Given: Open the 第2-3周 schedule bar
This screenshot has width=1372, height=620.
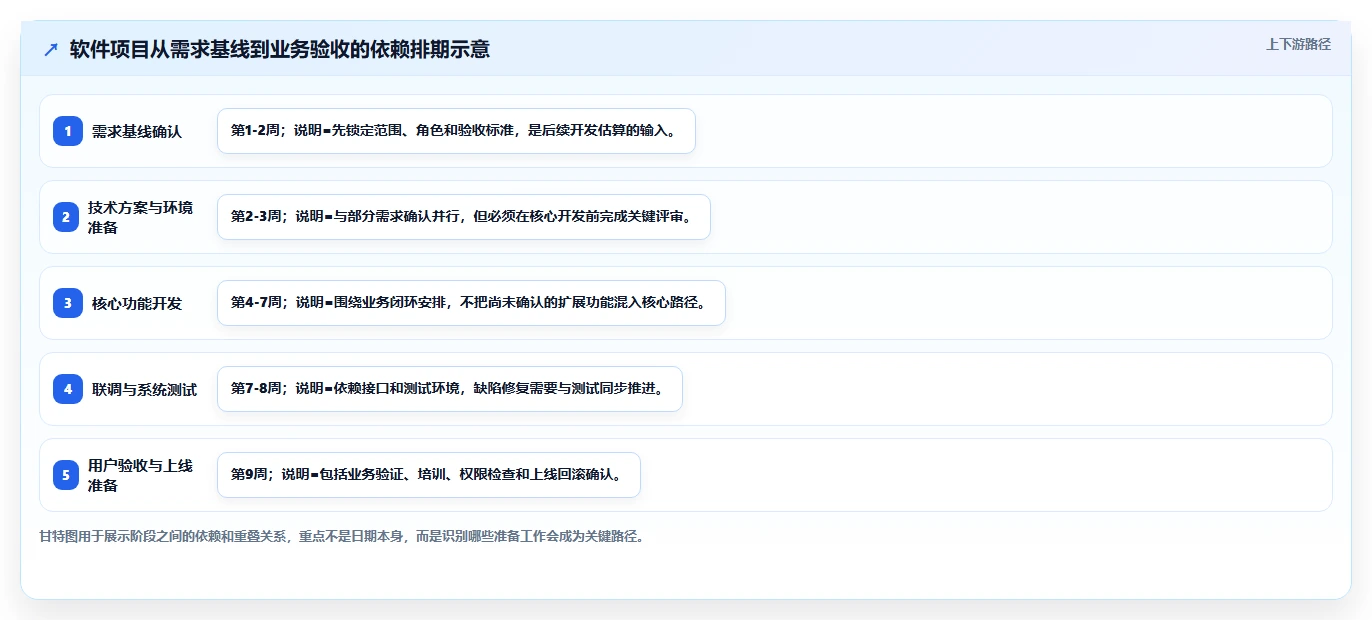Looking at the screenshot, I should [463, 217].
